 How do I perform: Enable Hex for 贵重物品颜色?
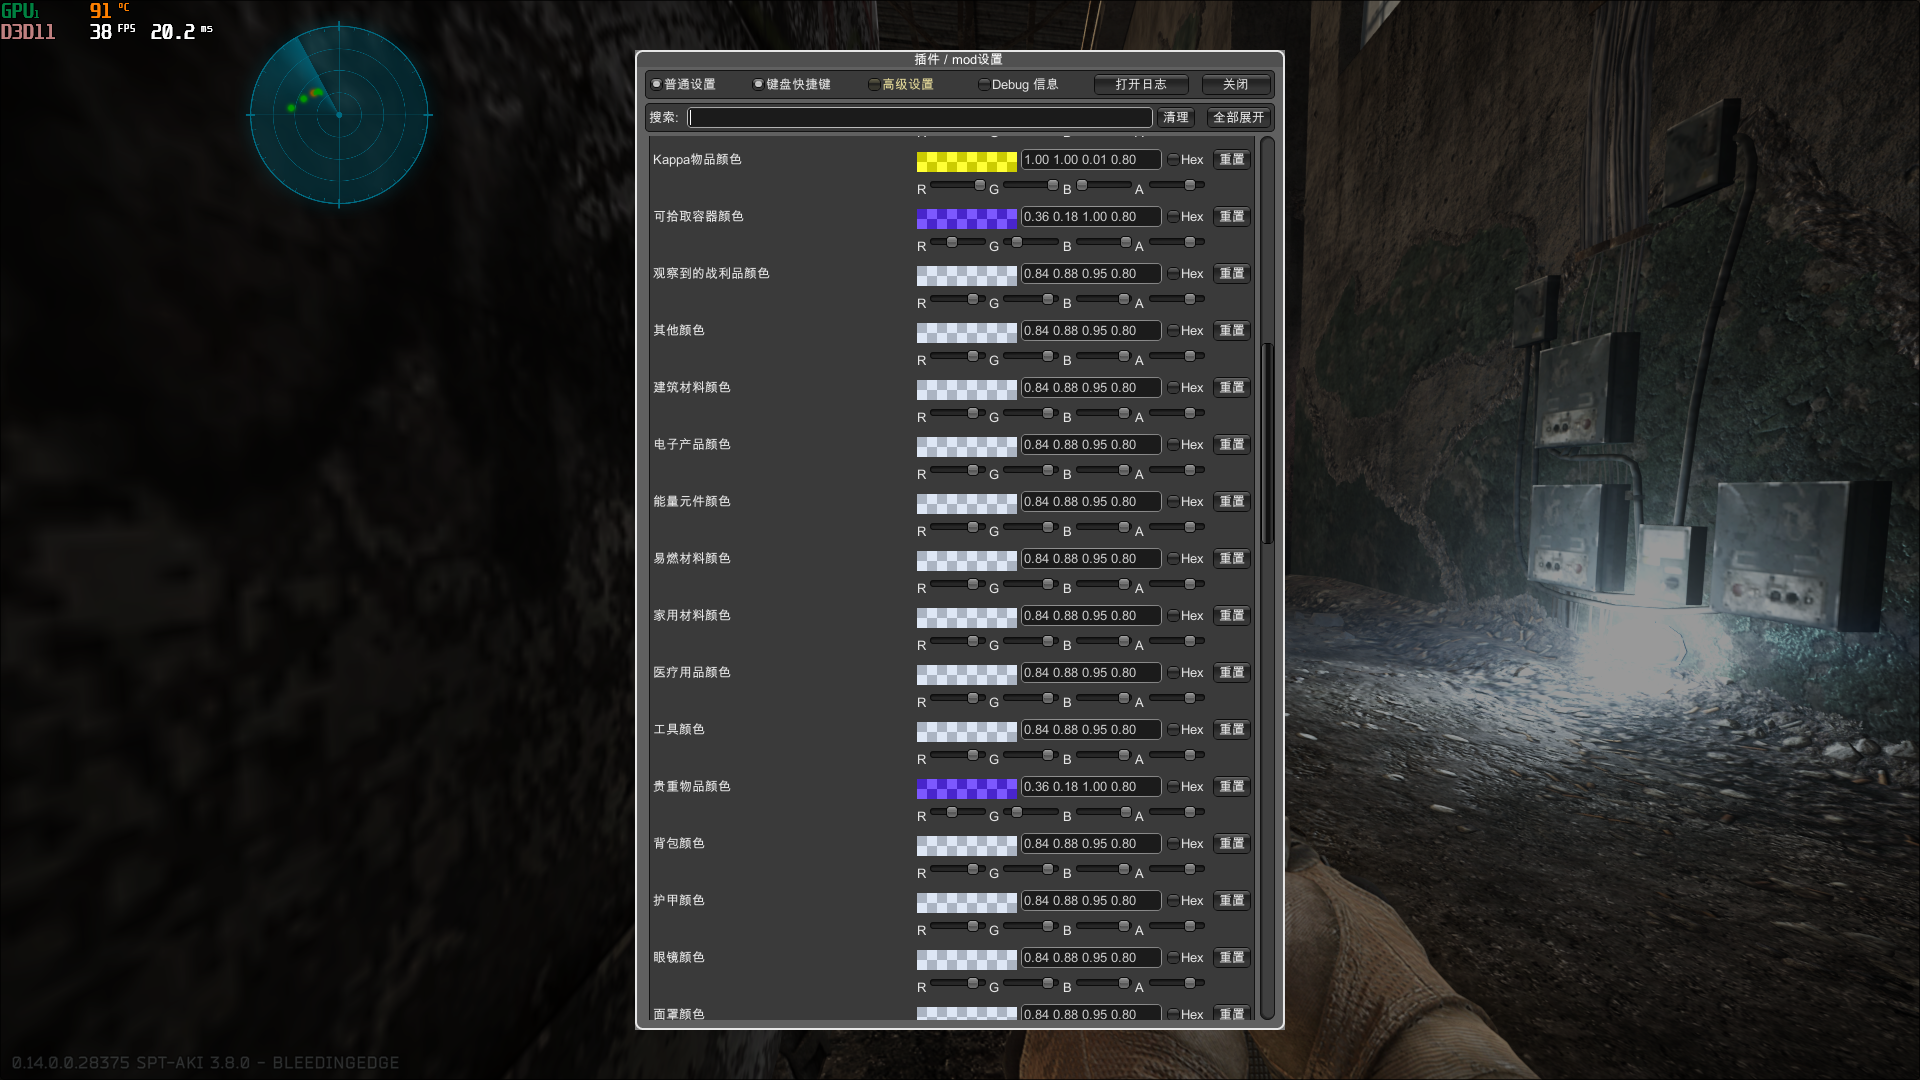[1185, 787]
